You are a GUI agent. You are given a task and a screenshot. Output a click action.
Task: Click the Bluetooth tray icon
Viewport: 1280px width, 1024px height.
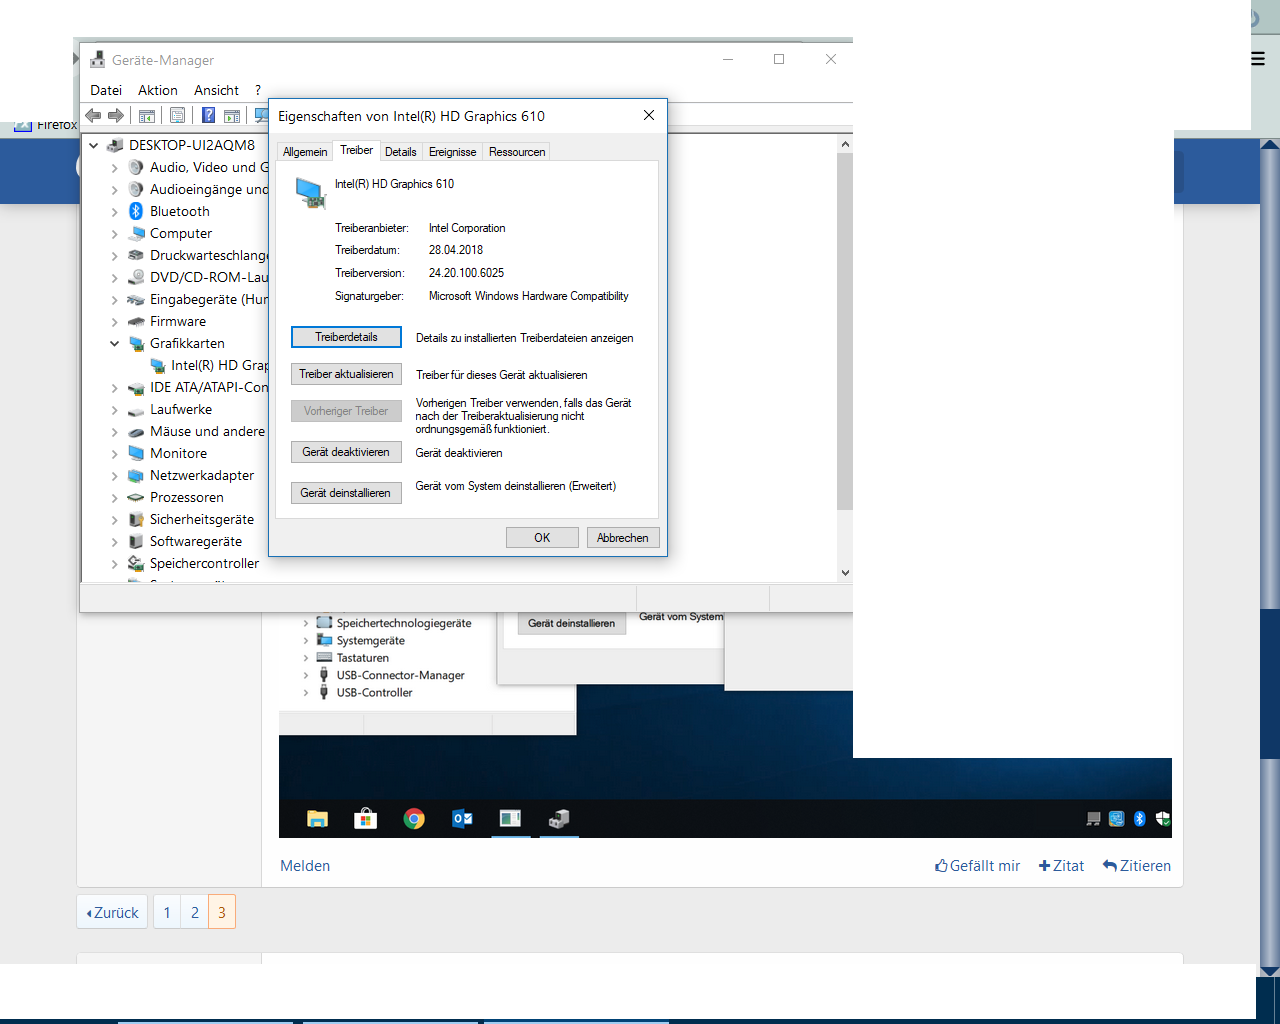pyautogui.click(x=1140, y=819)
